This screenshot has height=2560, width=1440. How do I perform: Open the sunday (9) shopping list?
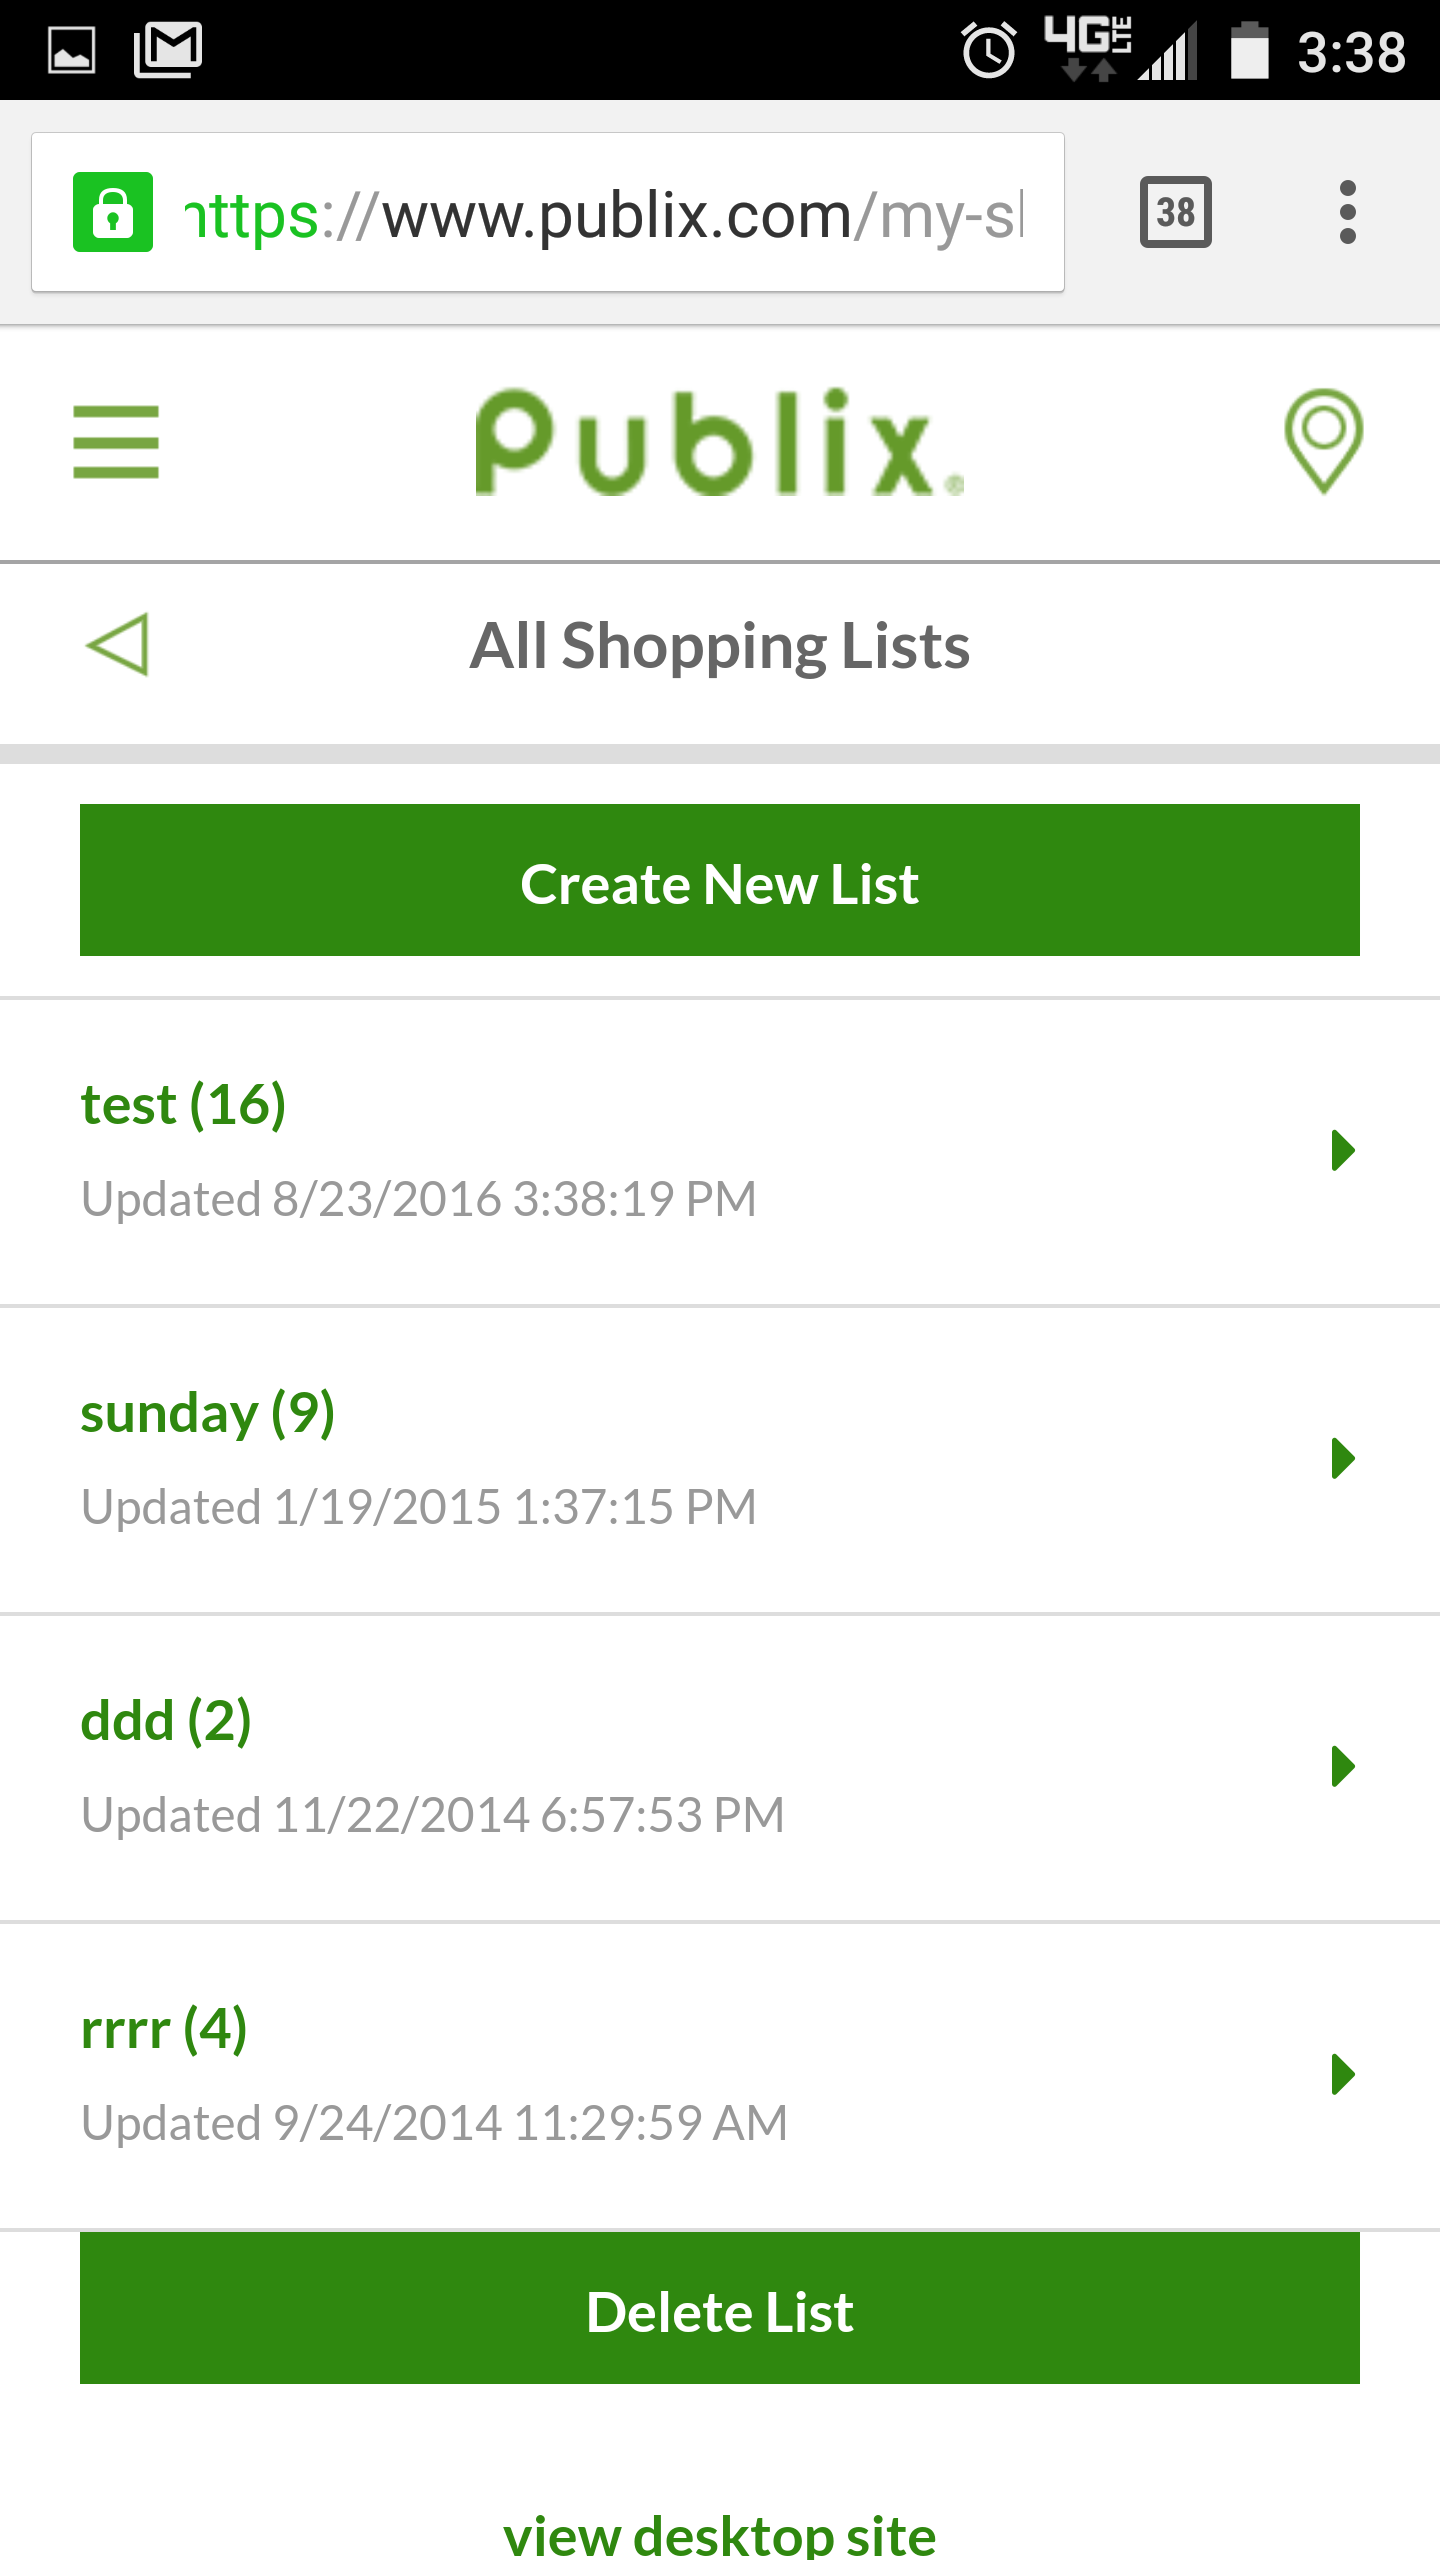(208, 1413)
